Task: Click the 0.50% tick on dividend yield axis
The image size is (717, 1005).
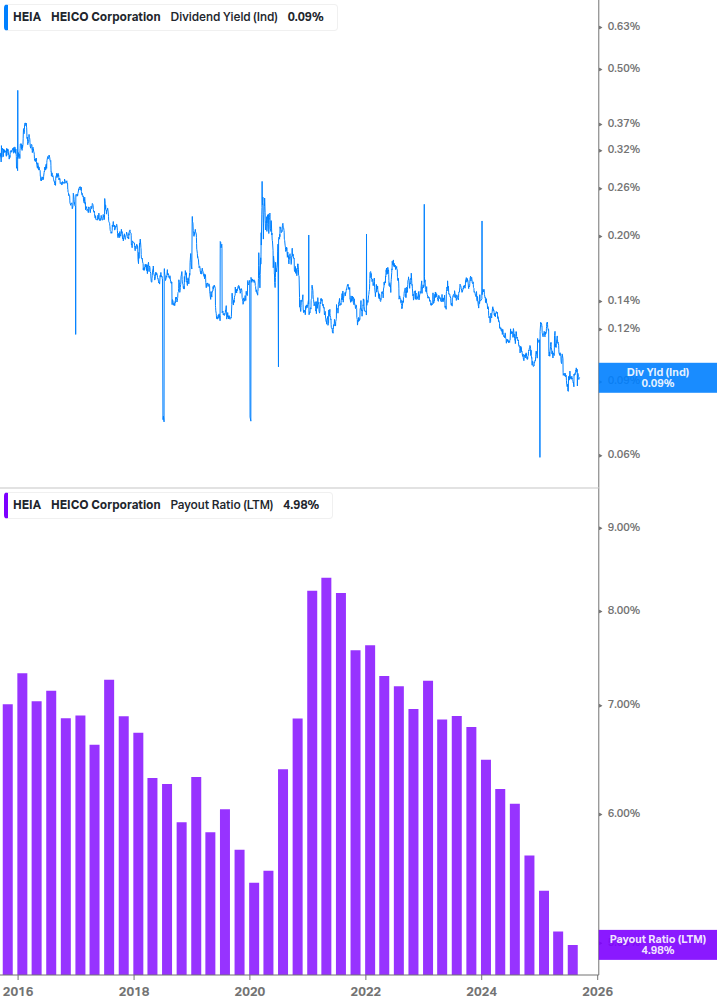Action: tap(623, 69)
